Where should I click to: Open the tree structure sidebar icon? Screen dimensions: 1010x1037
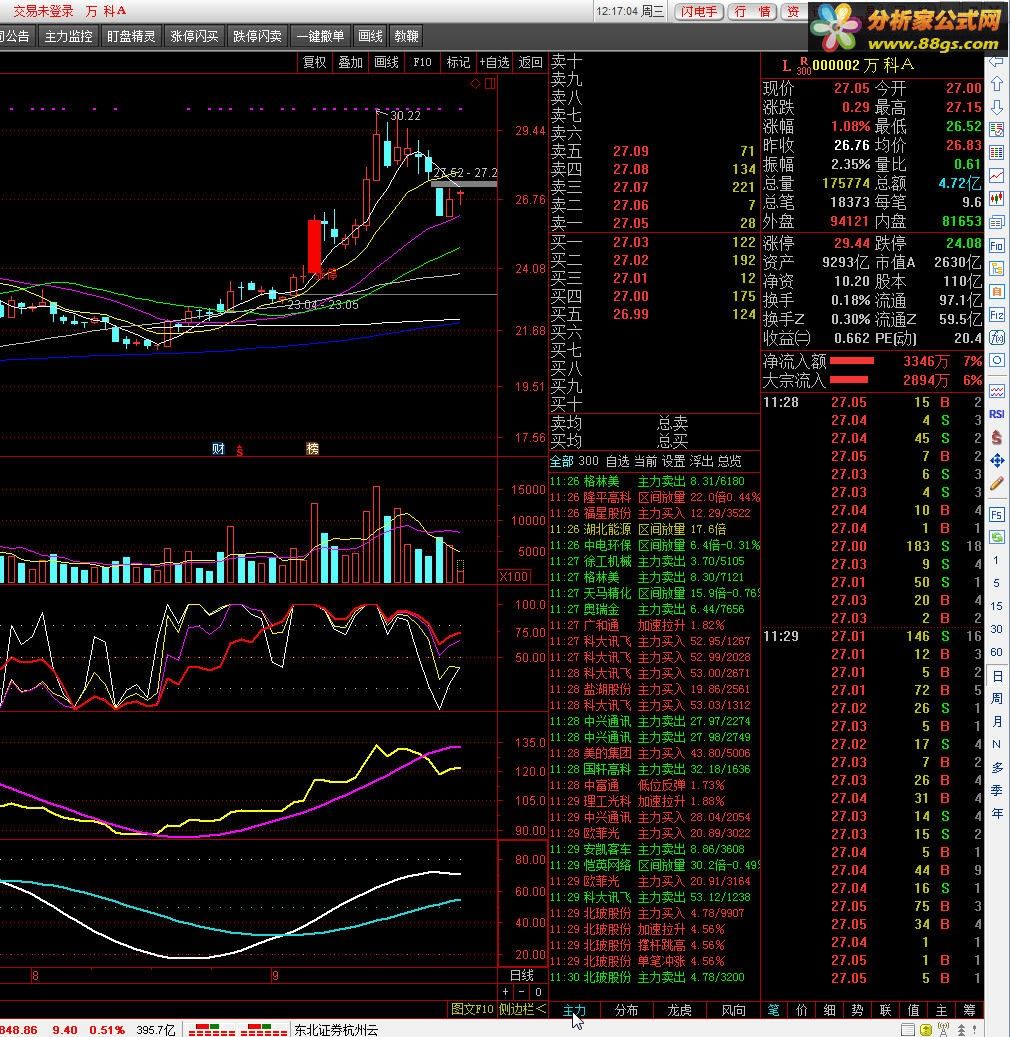point(996,269)
